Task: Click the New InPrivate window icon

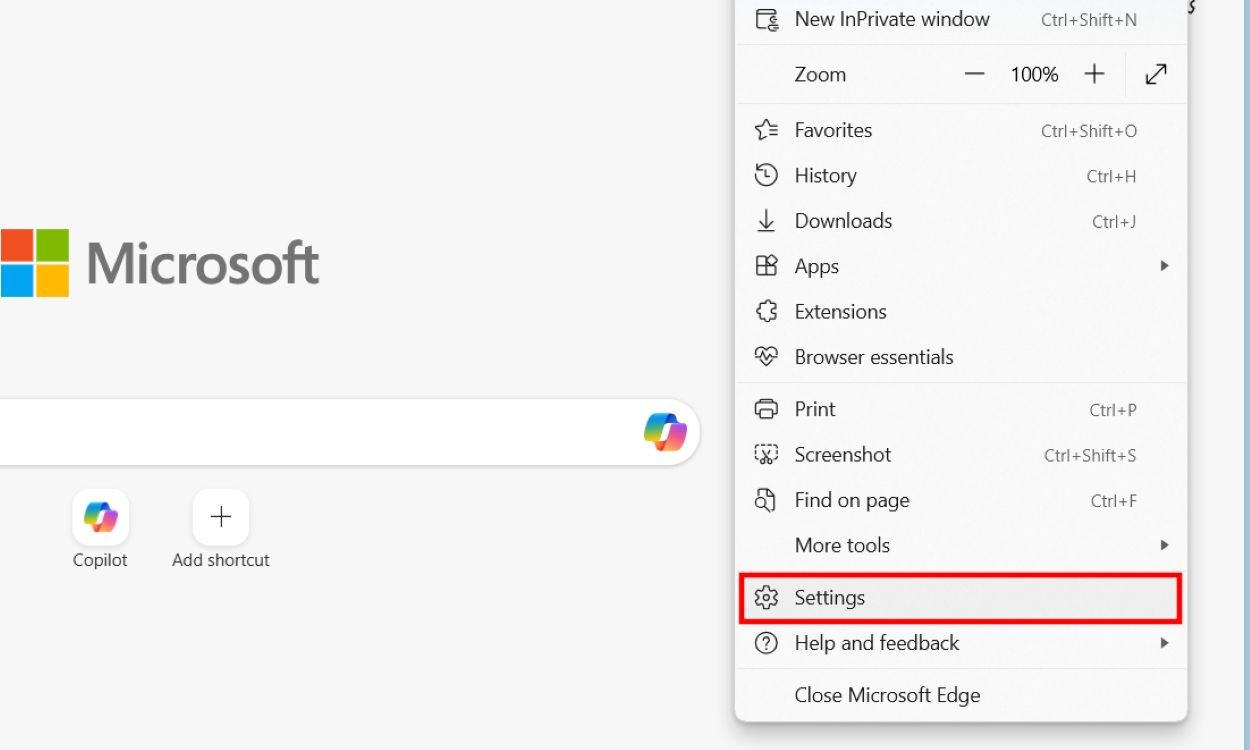Action: coord(766,19)
